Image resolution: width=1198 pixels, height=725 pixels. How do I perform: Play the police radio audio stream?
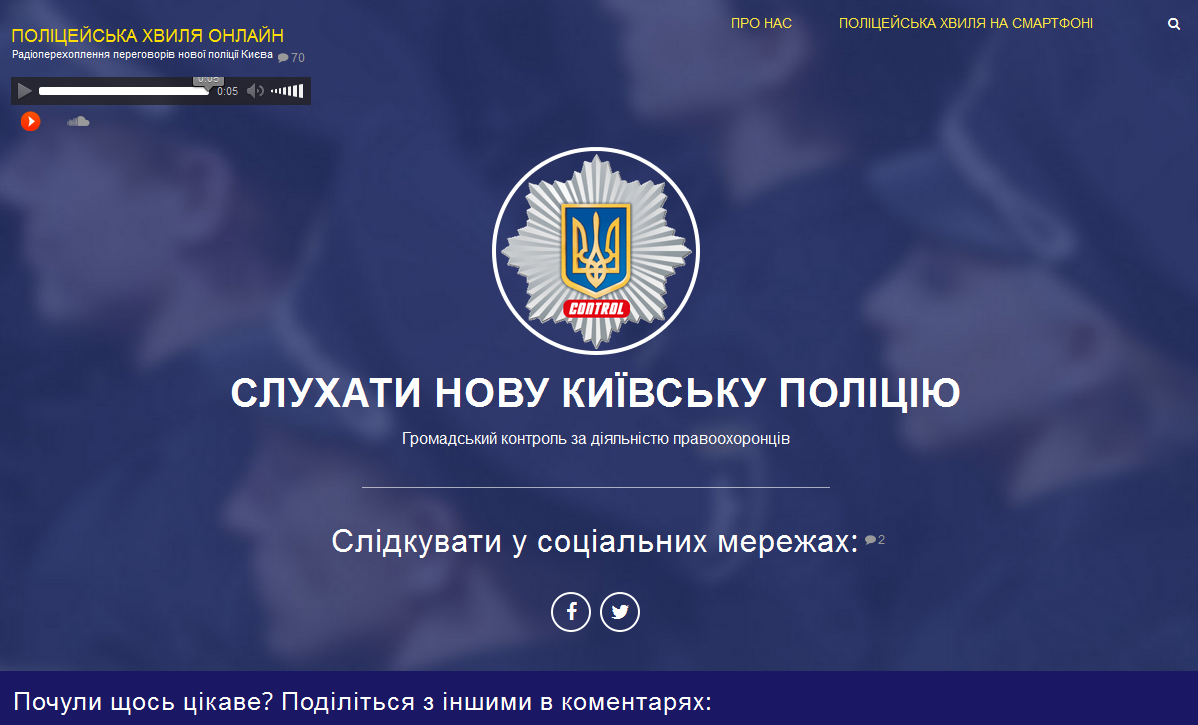[x=24, y=91]
